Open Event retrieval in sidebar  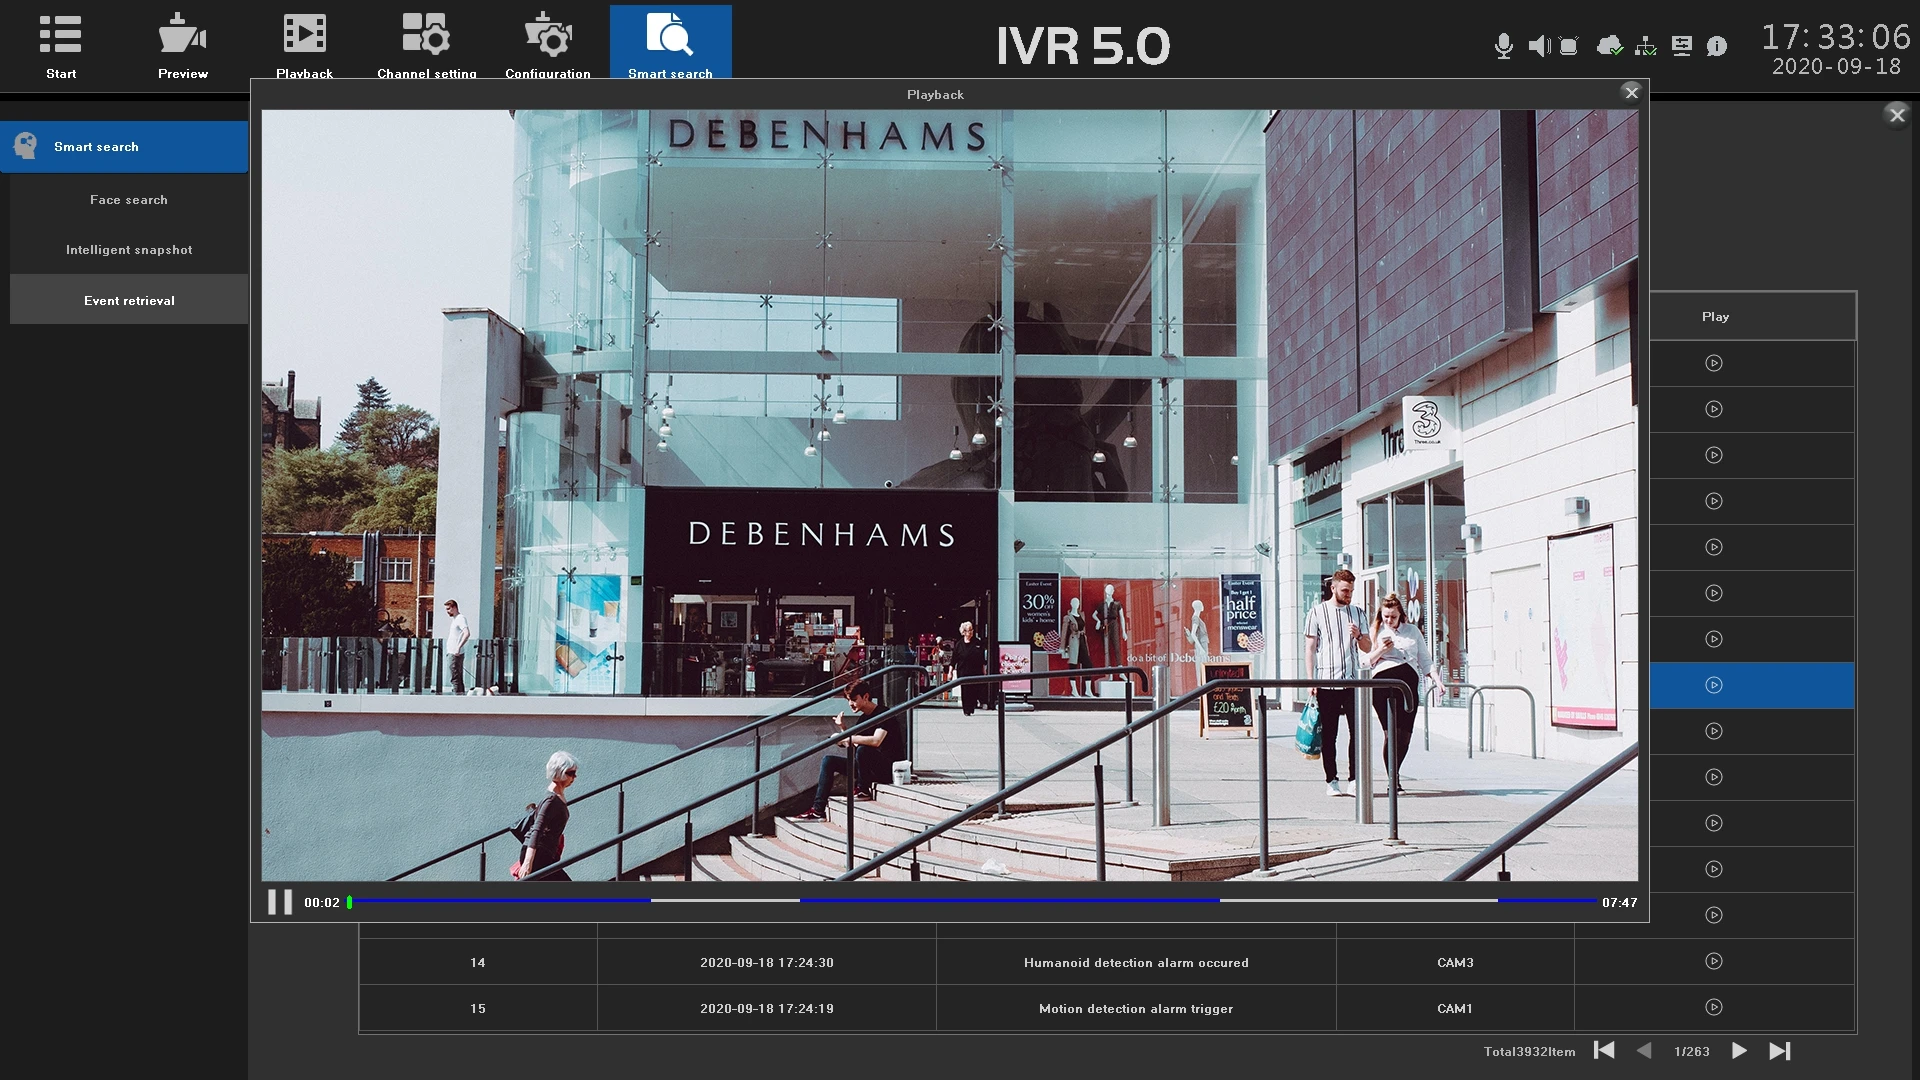pyautogui.click(x=129, y=300)
